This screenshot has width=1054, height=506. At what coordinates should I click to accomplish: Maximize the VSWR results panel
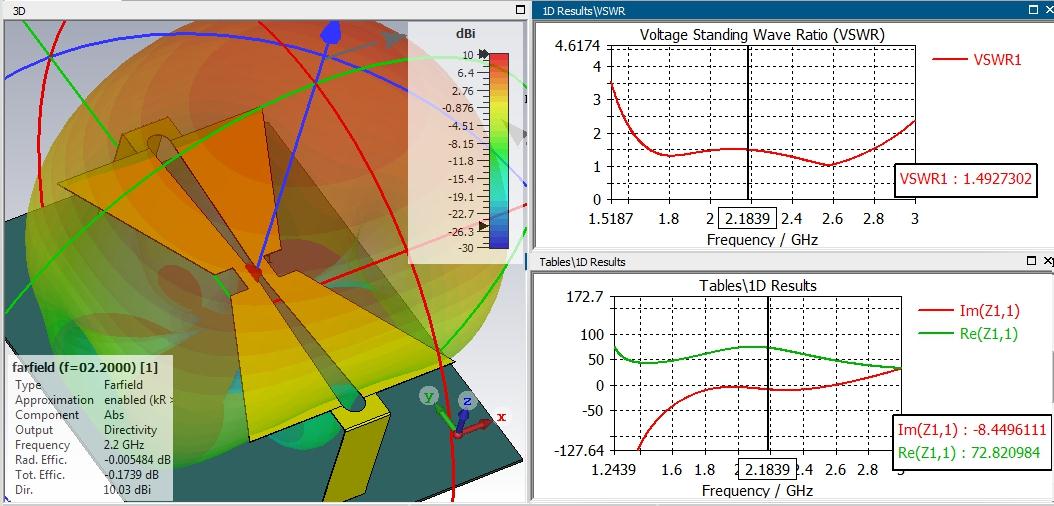pyautogui.click(x=1034, y=10)
